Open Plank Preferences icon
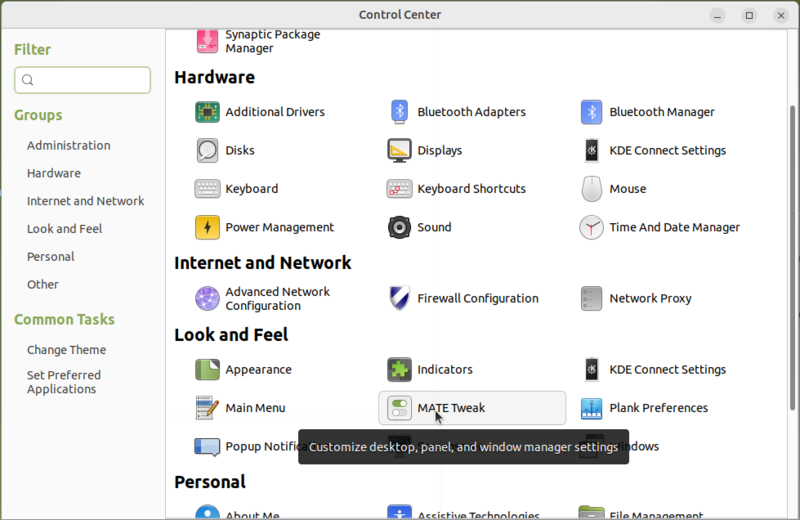Viewport: 800px width, 520px height. (591, 408)
